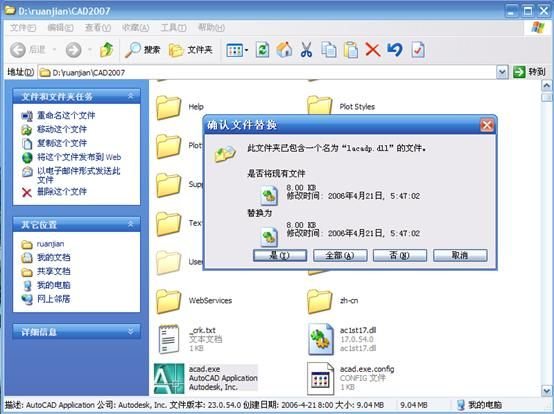Open ruanjian under other places
554x414 pixels.
tap(51, 244)
